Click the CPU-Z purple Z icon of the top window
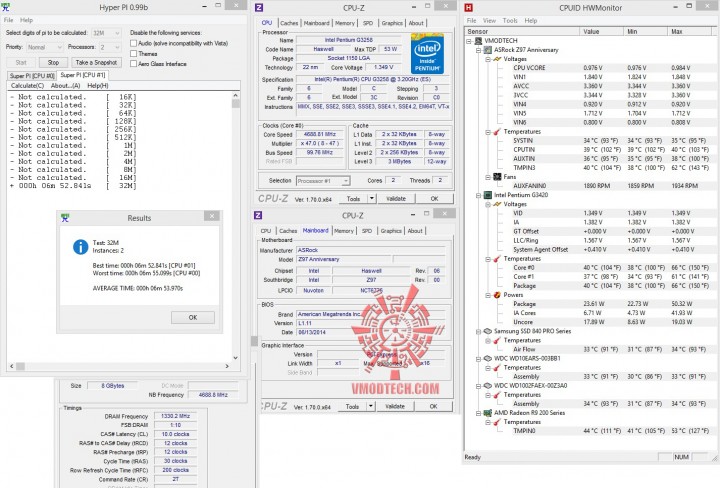Image resolution: width=720 pixels, height=488 pixels. tap(259, 7)
